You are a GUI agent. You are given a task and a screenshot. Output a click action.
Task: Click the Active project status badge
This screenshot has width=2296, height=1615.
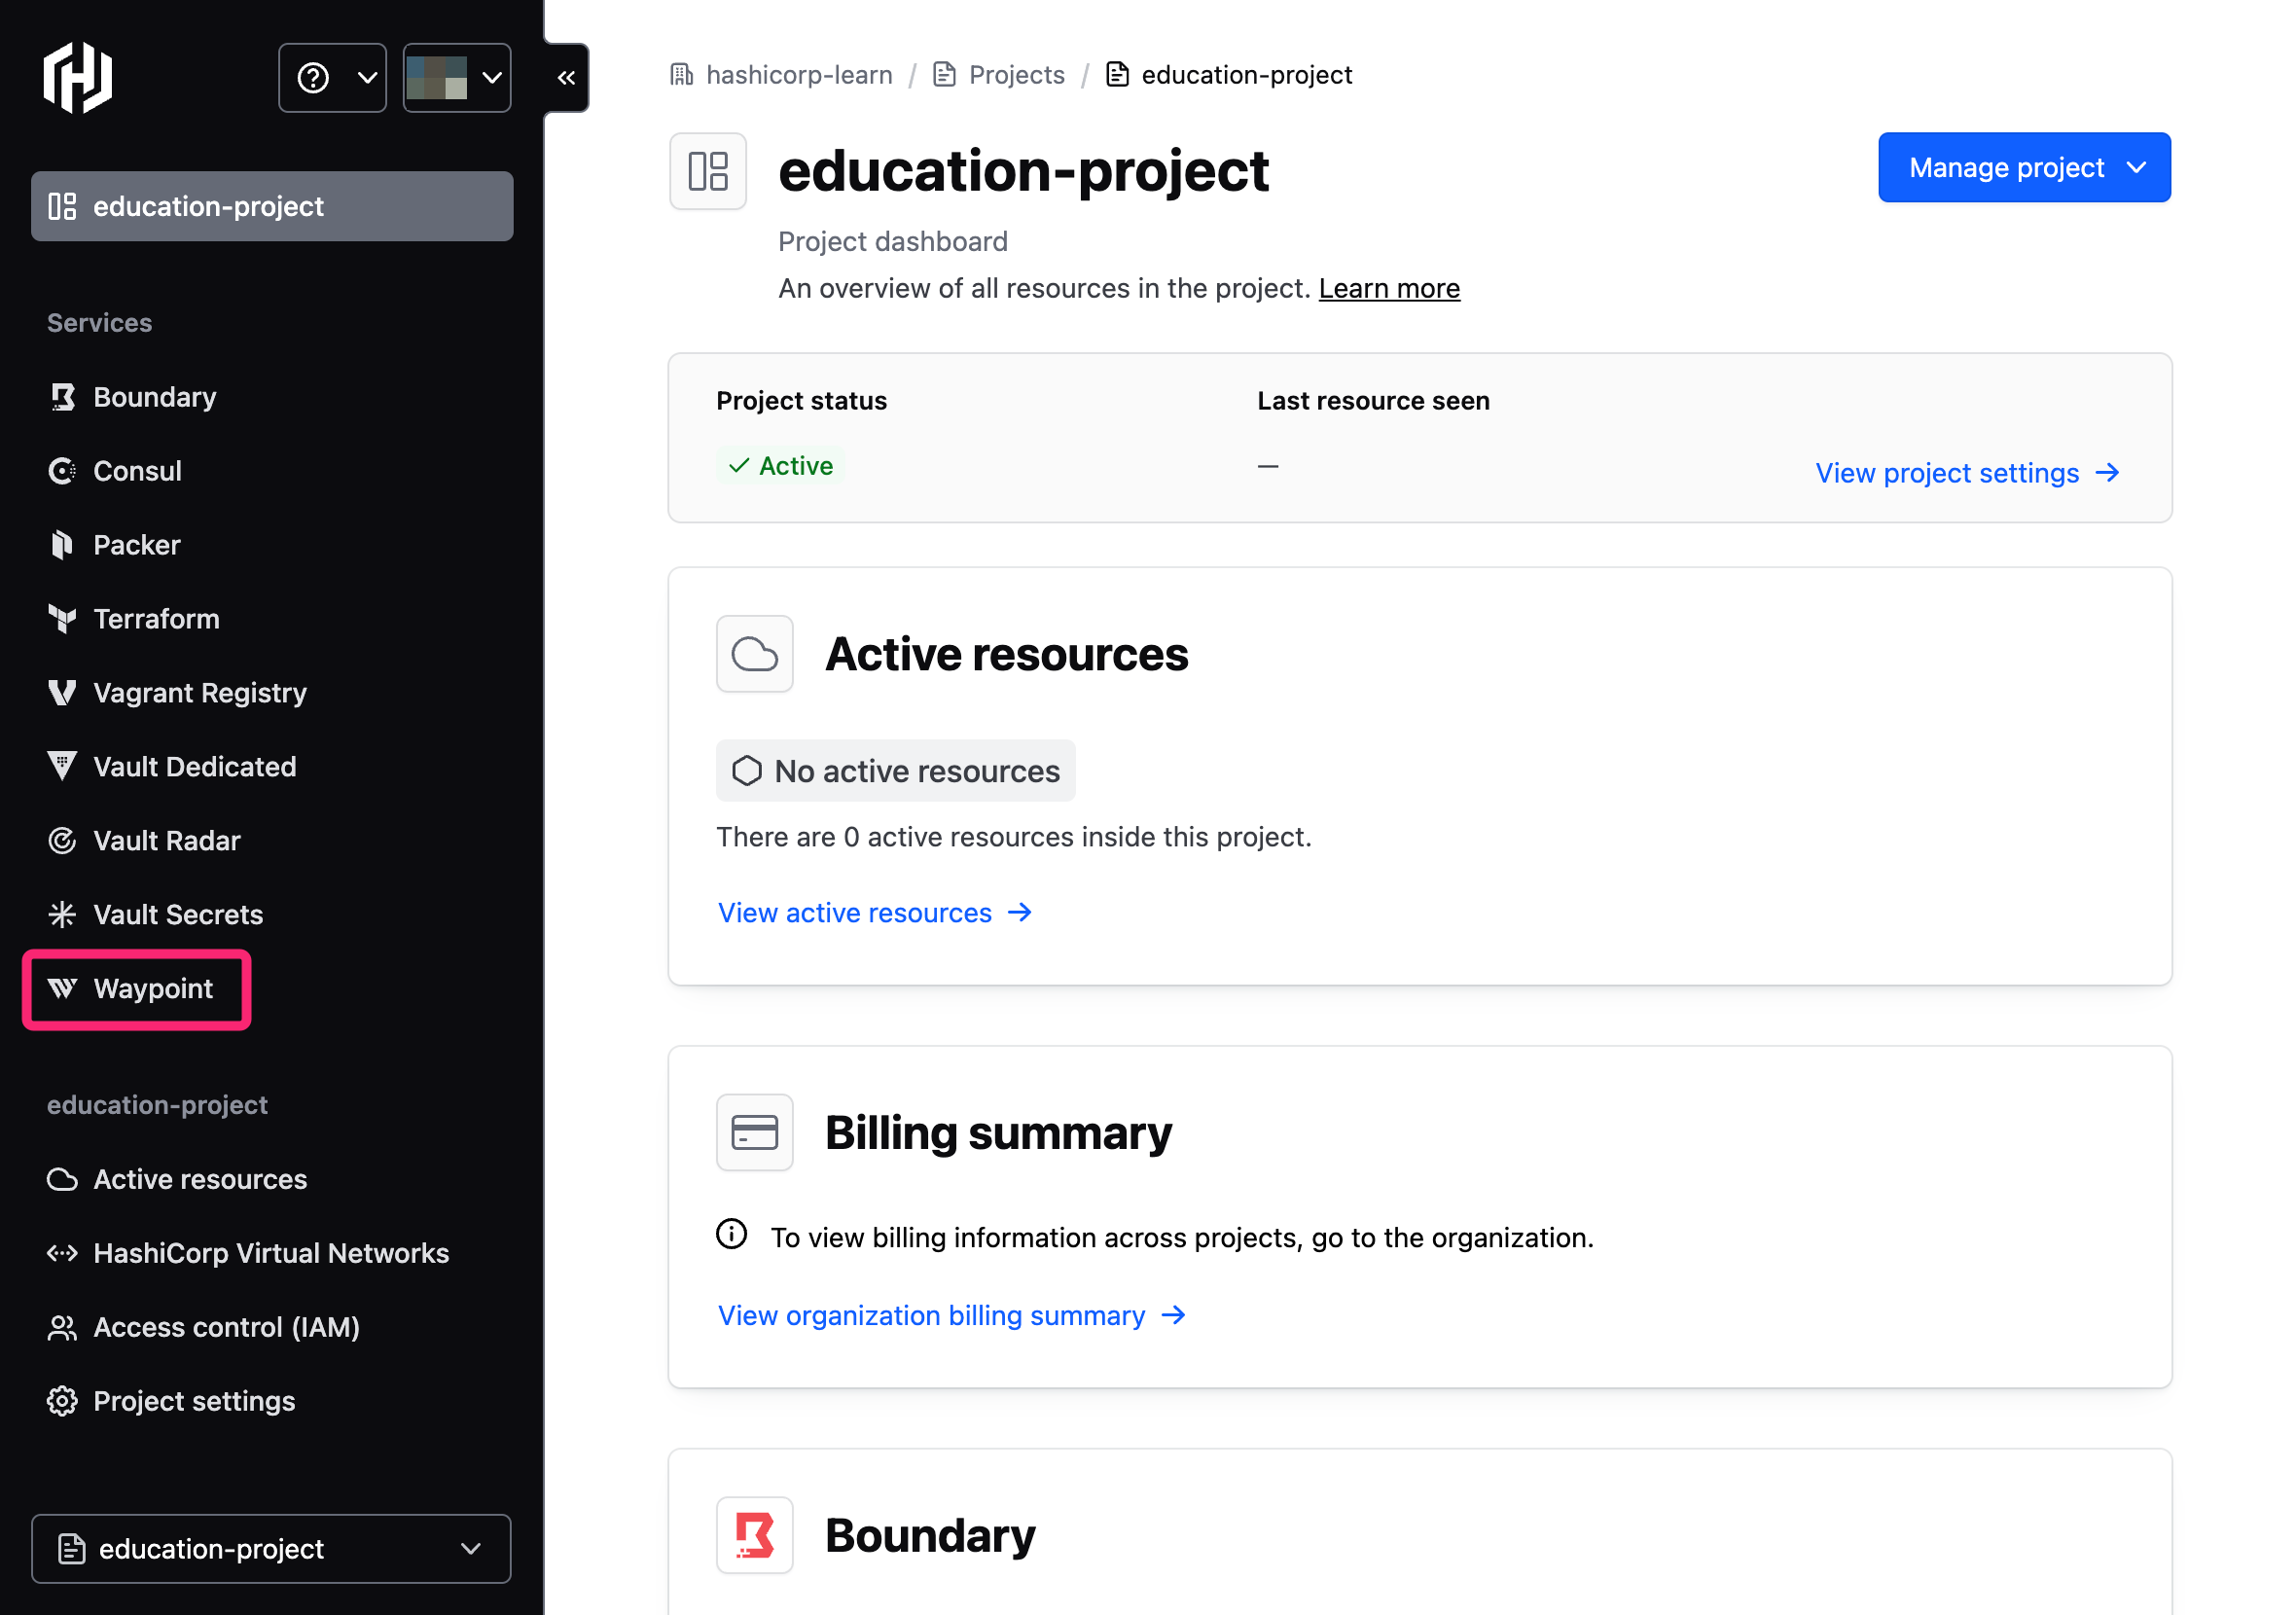click(781, 466)
